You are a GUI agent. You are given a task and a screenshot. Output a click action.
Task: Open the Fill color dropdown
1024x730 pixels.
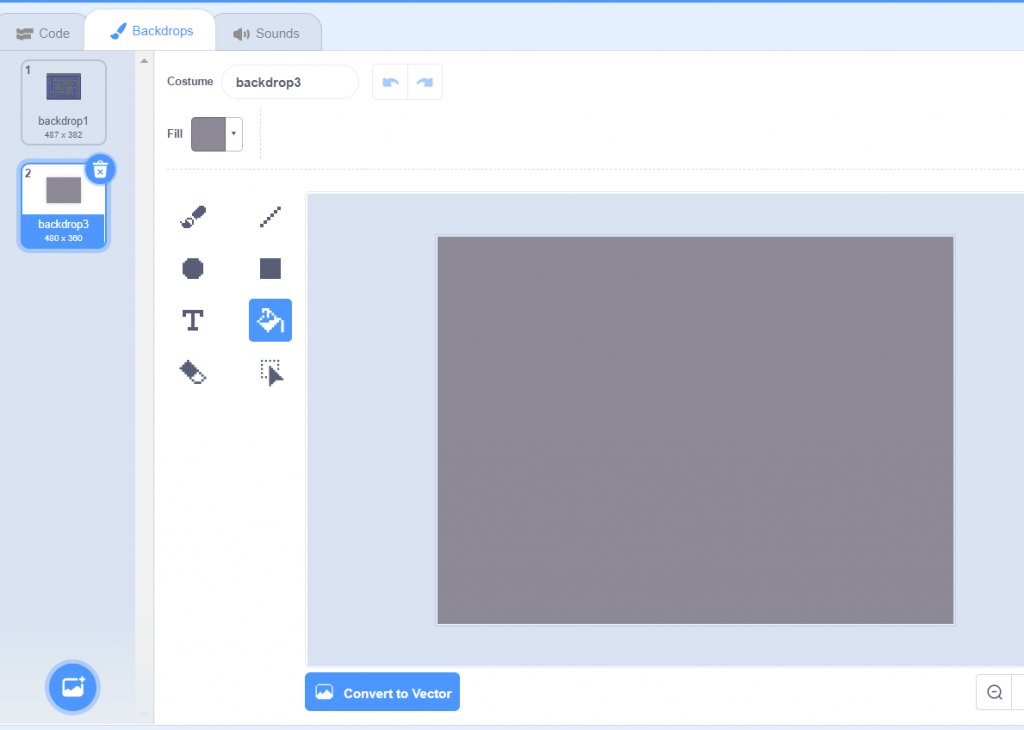coord(233,133)
